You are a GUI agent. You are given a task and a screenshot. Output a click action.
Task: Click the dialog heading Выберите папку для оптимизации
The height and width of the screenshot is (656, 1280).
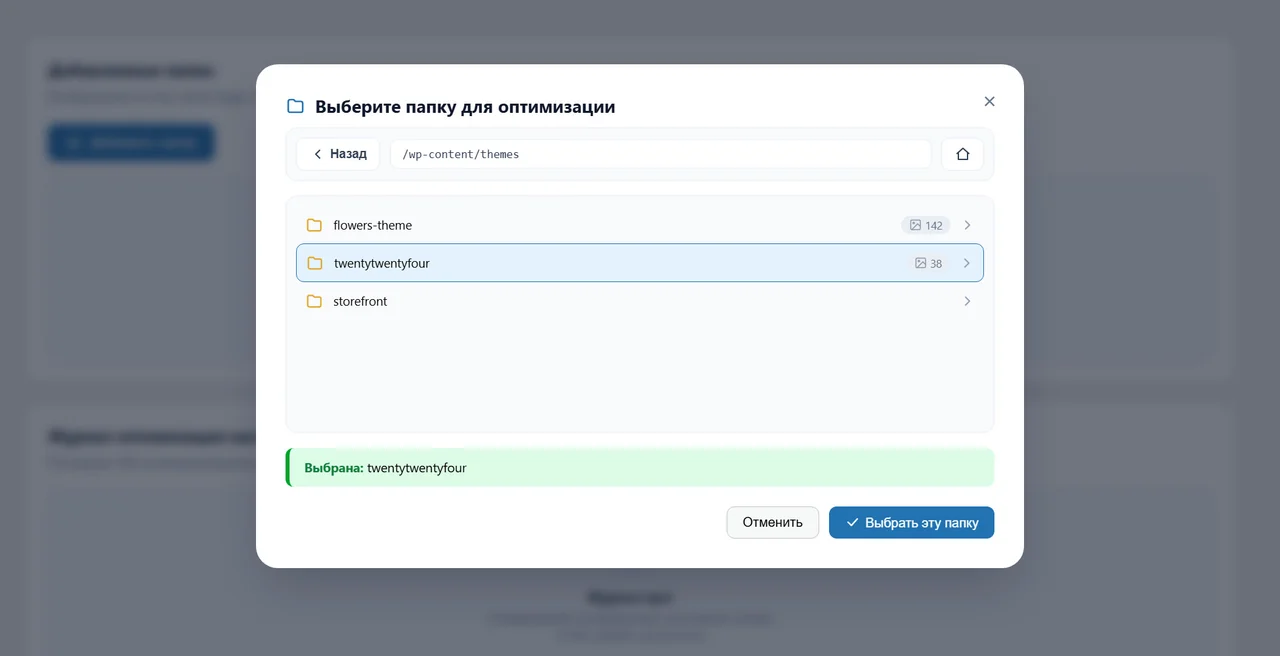click(x=465, y=107)
